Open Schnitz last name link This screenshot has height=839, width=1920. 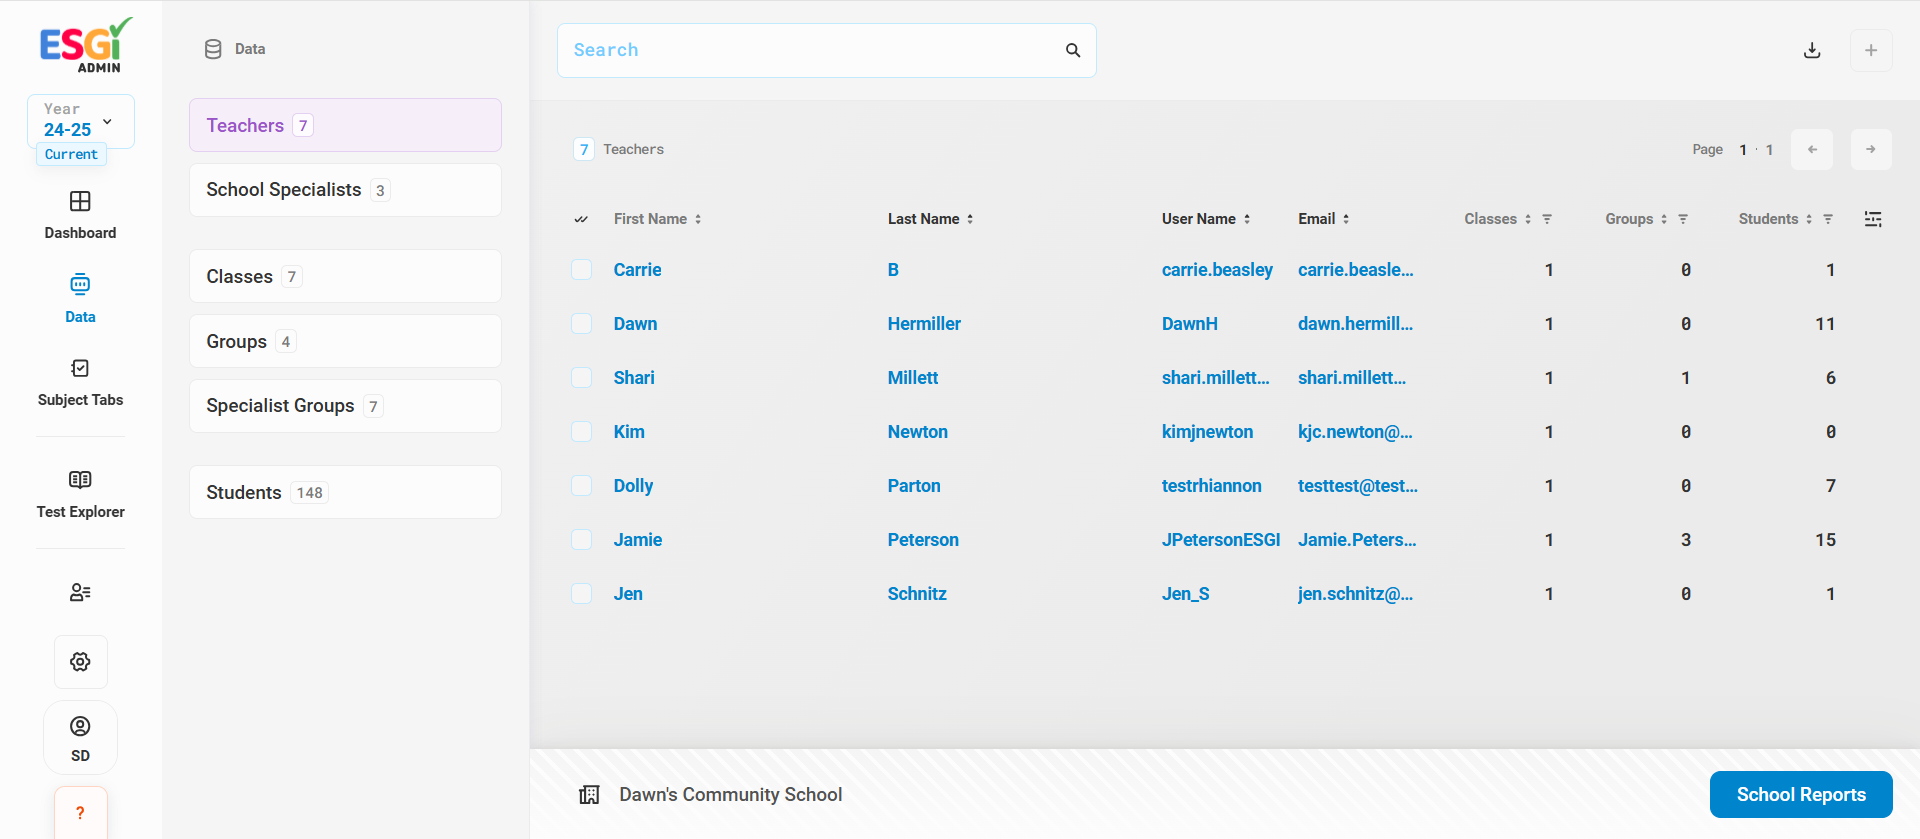pos(917,594)
